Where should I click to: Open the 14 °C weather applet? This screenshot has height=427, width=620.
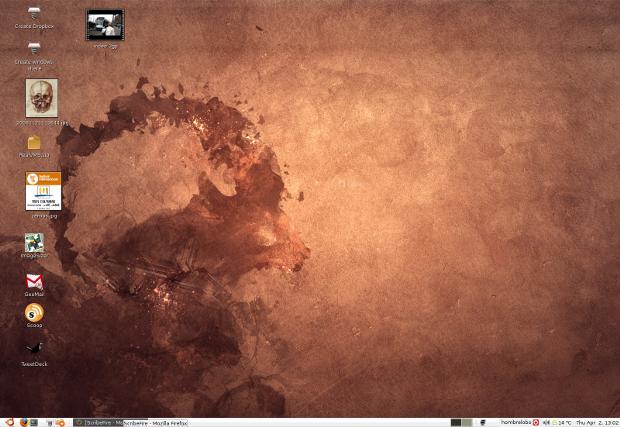562,423
